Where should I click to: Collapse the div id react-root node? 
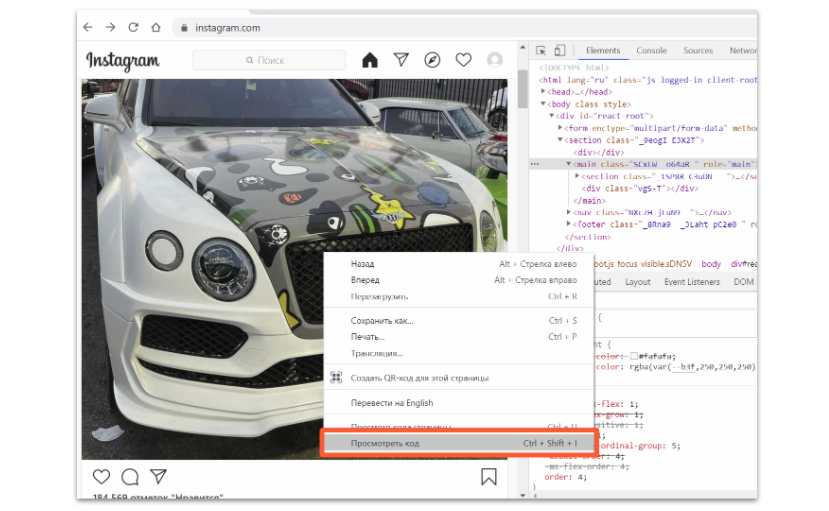(x=551, y=116)
